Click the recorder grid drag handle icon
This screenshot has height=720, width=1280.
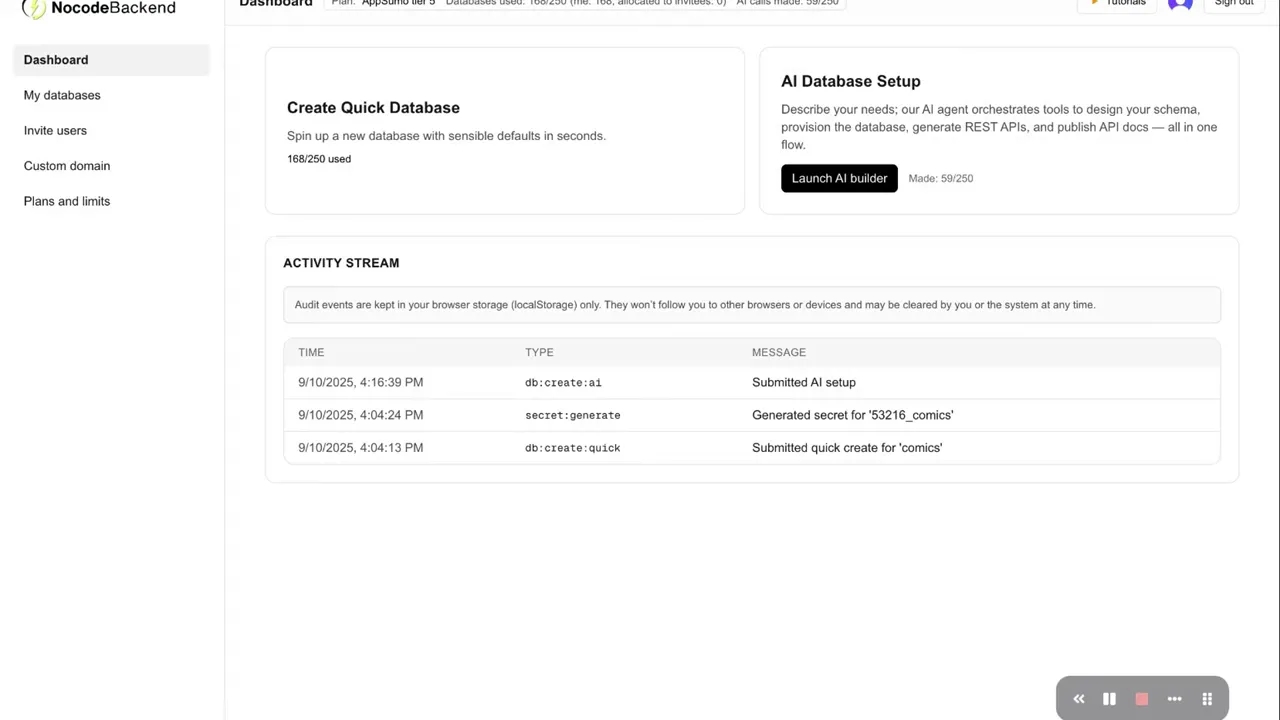[x=1207, y=699]
